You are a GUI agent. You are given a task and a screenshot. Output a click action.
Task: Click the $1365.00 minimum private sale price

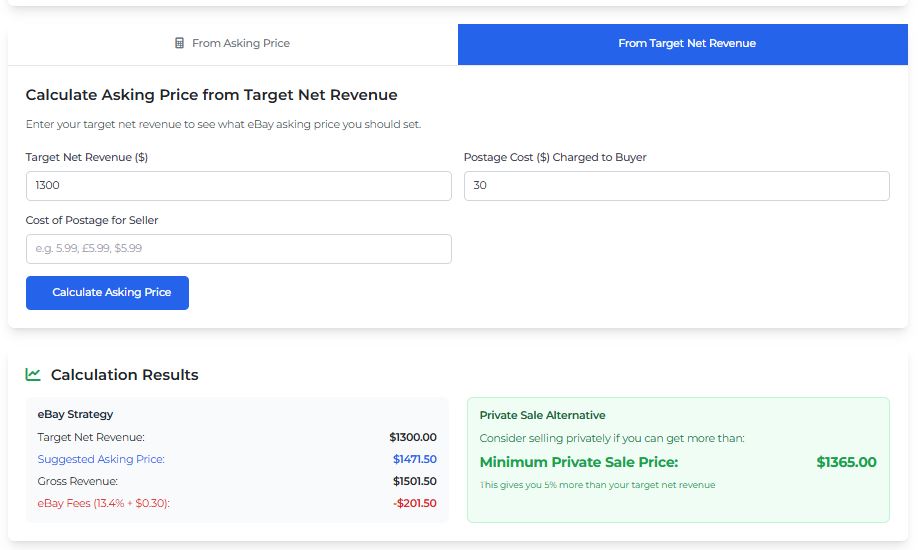click(x=846, y=462)
